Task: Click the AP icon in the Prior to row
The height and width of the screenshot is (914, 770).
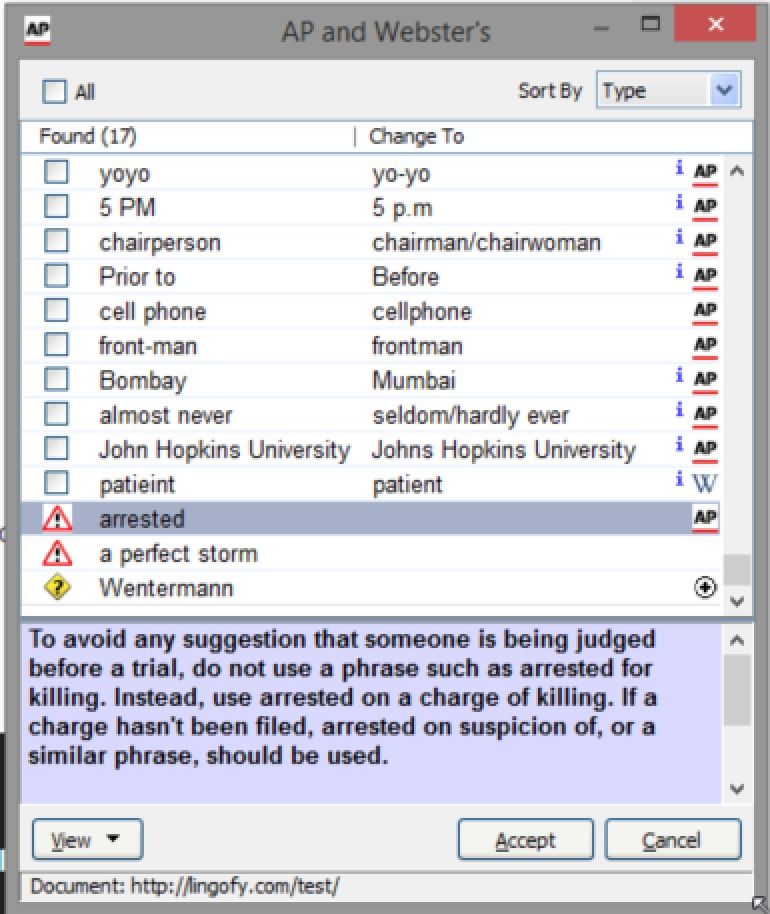Action: click(705, 276)
